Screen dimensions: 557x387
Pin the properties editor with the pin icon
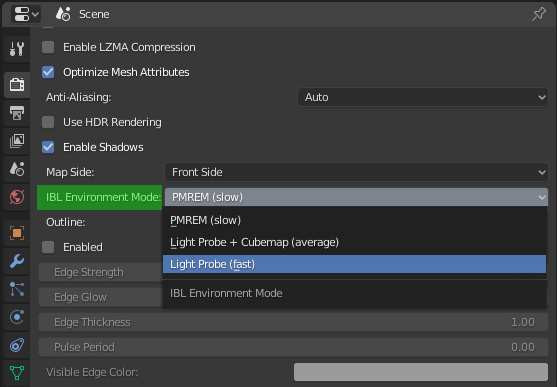click(539, 14)
